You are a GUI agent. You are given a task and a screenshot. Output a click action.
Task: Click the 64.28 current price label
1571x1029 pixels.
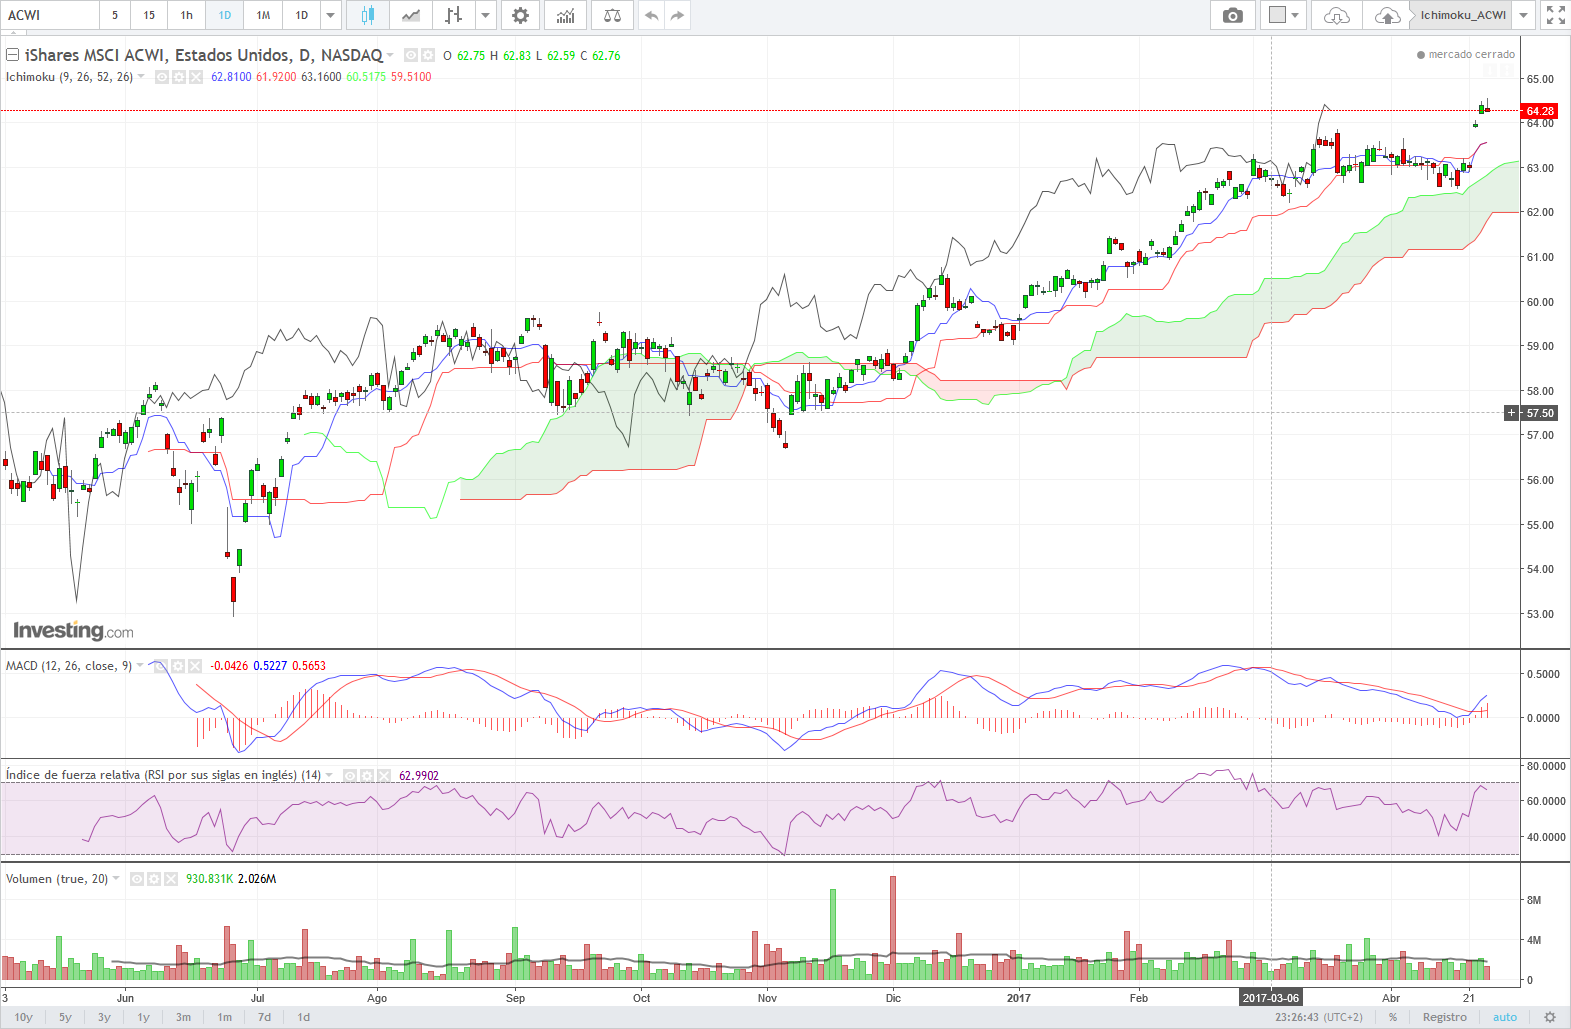(x=1540, y=111)
